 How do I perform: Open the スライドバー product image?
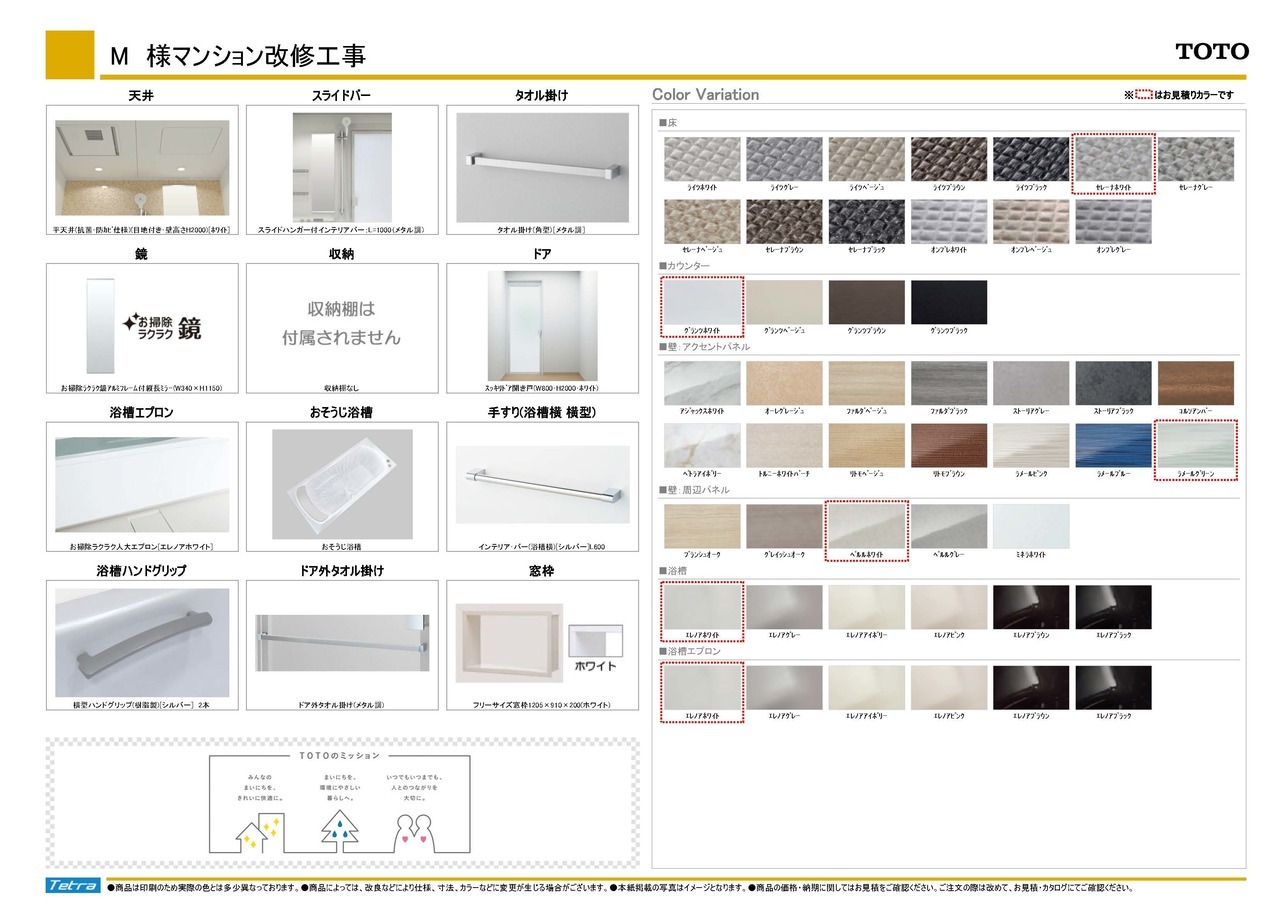tap(342, 165)
